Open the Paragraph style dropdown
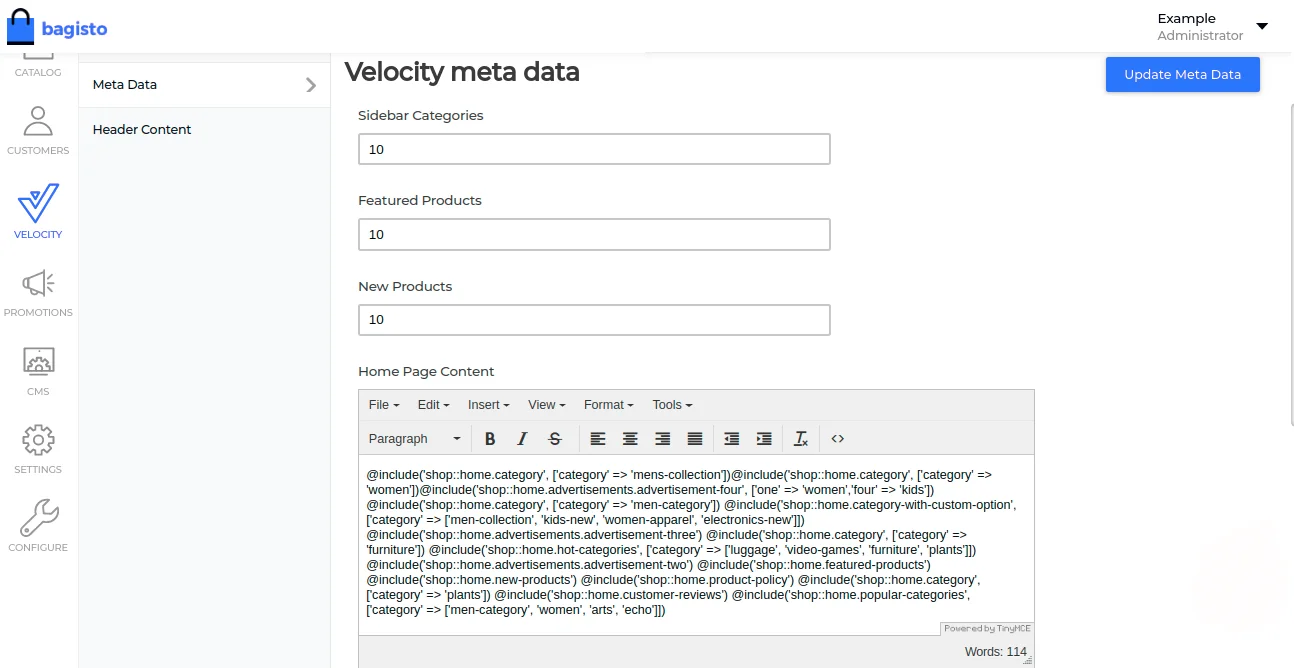Image resolution: width=1294 pixels, height=668 pixels. (x=413, y=438)
